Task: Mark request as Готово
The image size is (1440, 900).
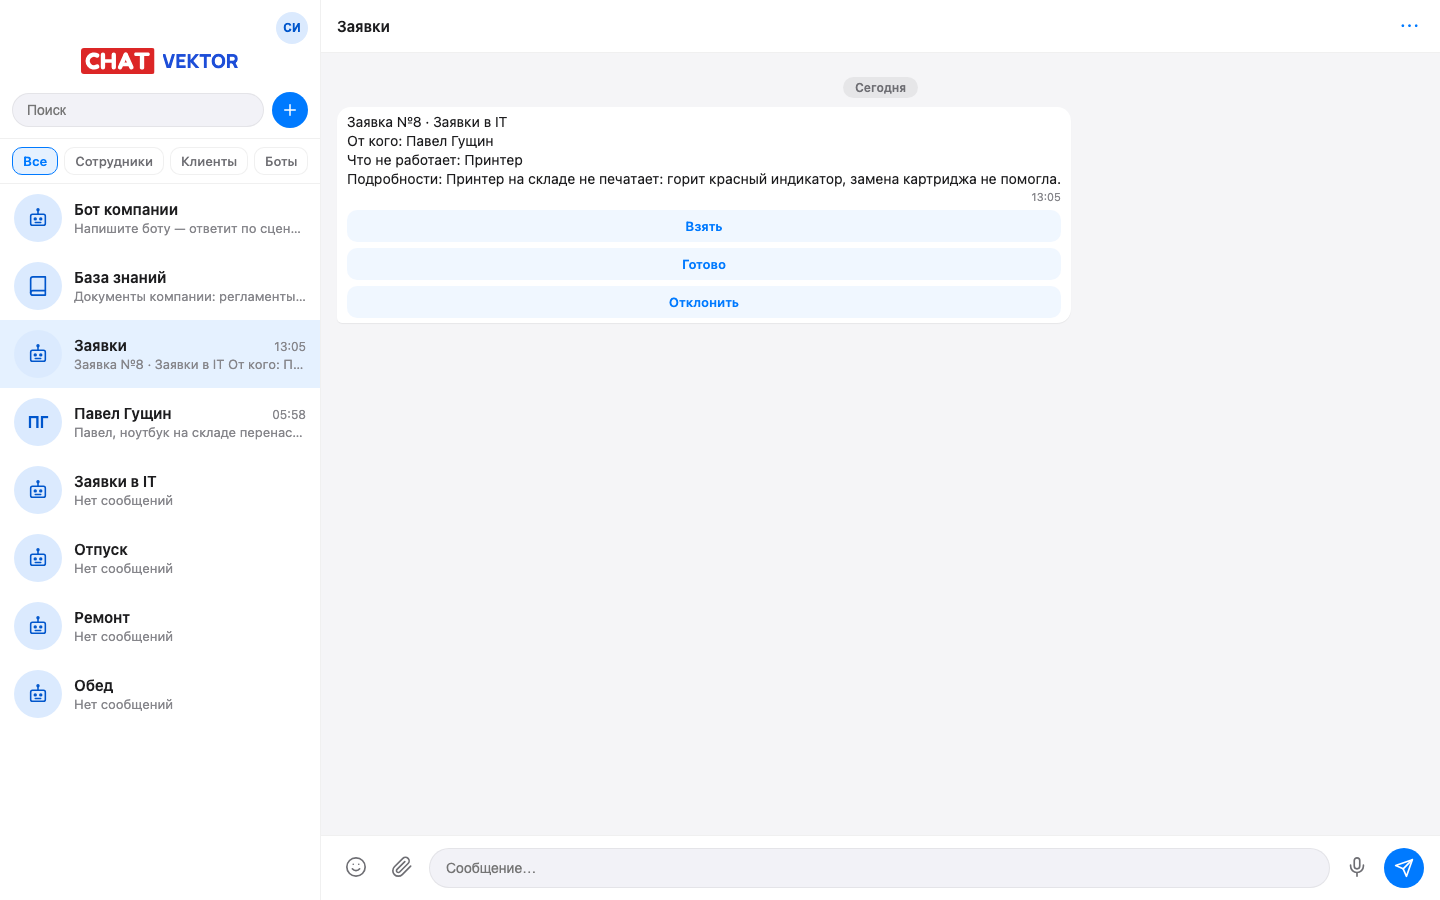Action: 704,264
